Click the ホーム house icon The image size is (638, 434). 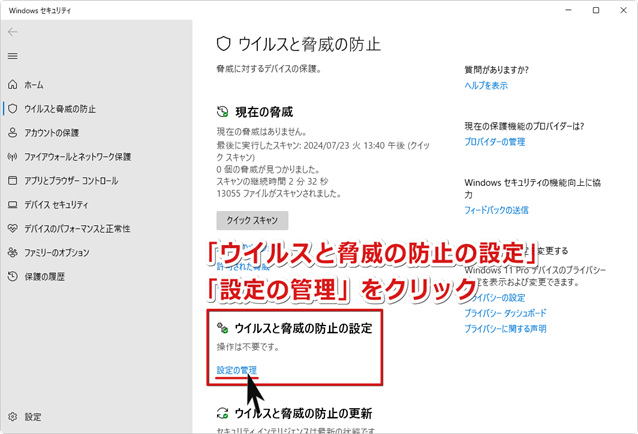click(13, 85)
